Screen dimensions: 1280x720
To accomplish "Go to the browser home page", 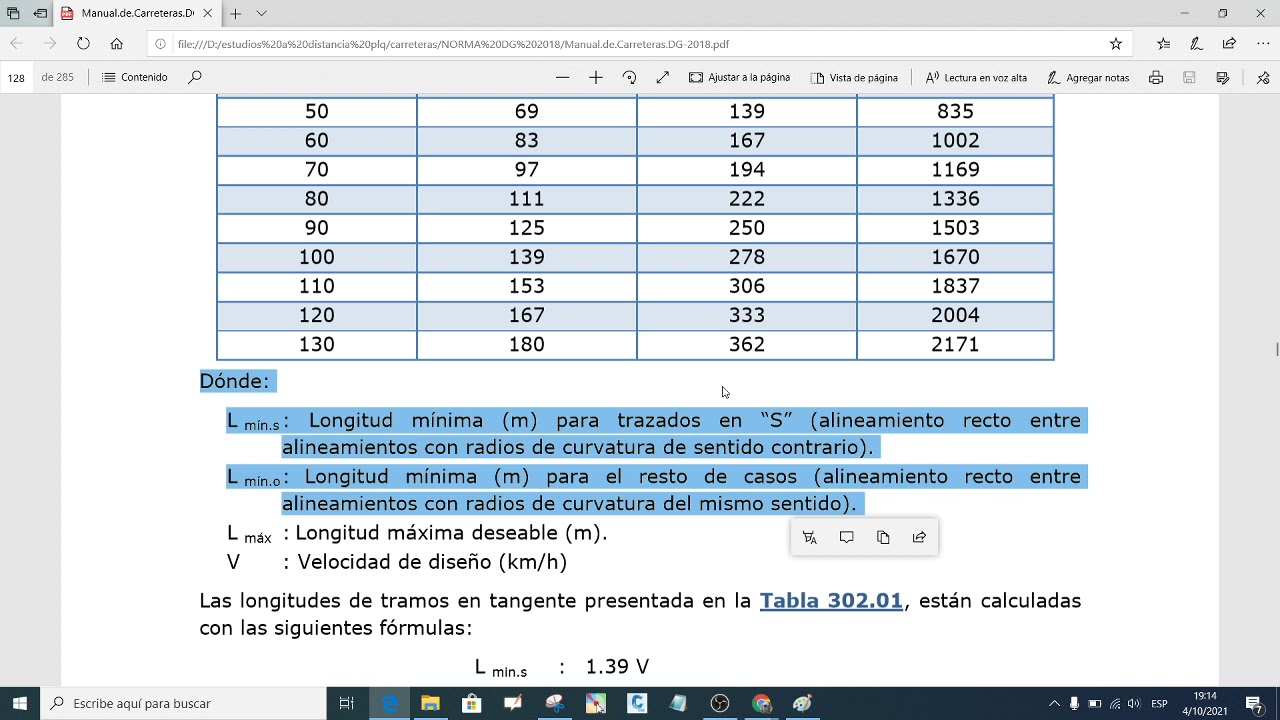I will coord(117,44).
